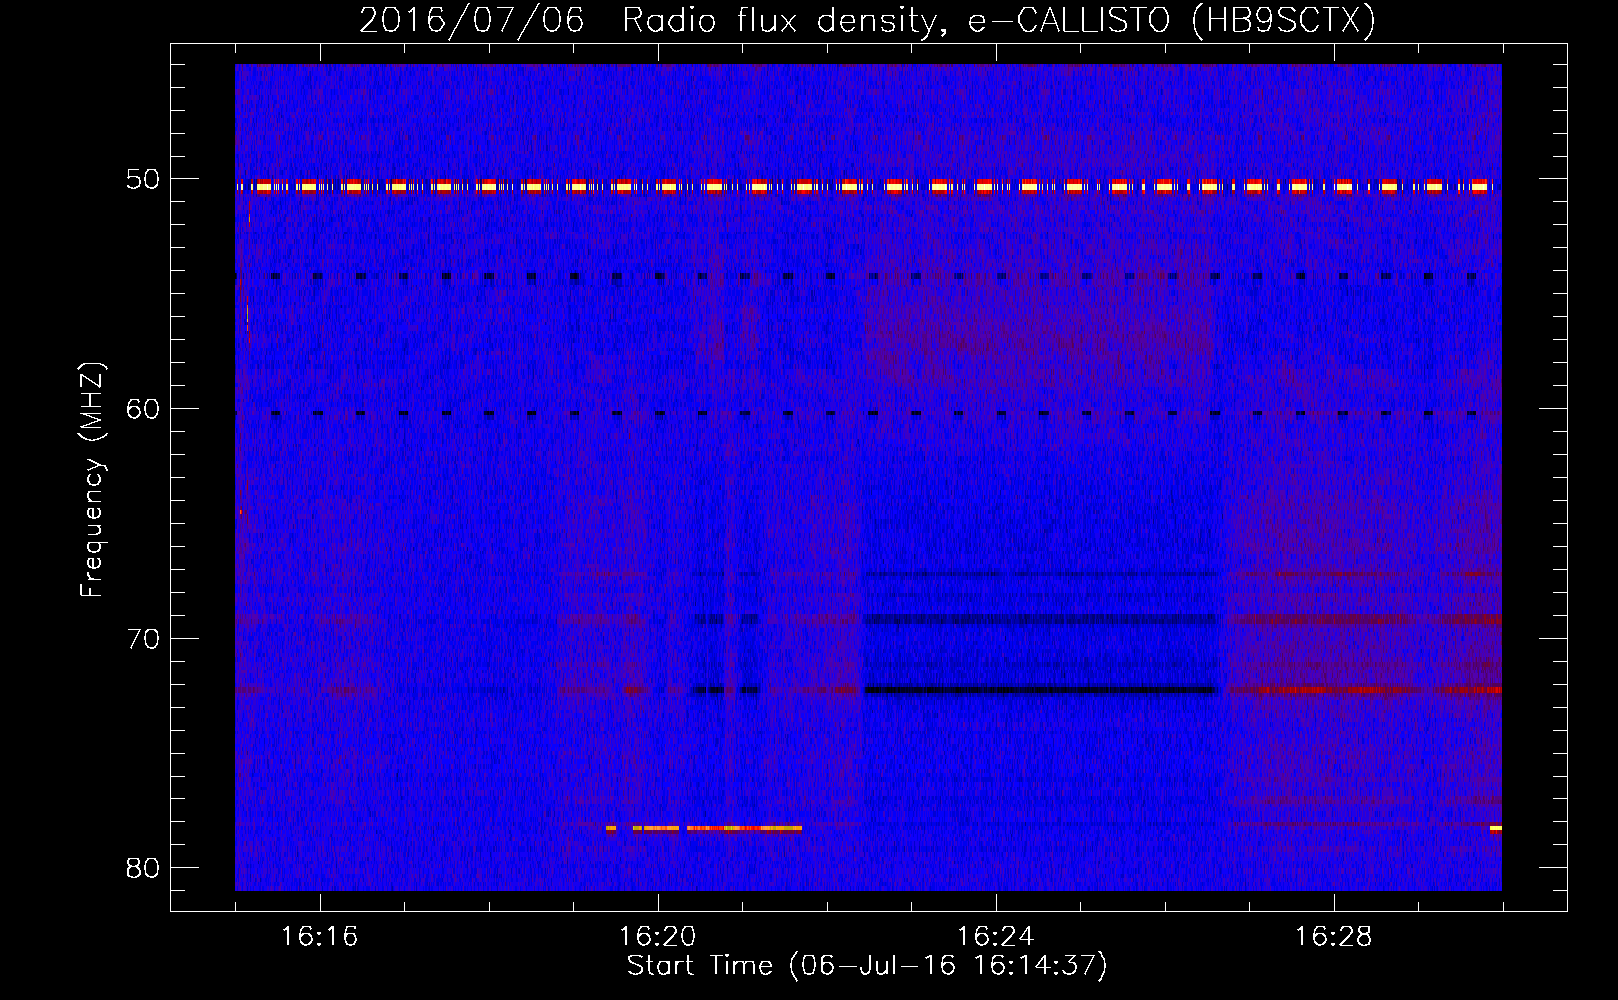The image size is (1618, 1000).
Task: Click the 16:16 time tick label
Action: pyautogui.click(x=319, y=936)
